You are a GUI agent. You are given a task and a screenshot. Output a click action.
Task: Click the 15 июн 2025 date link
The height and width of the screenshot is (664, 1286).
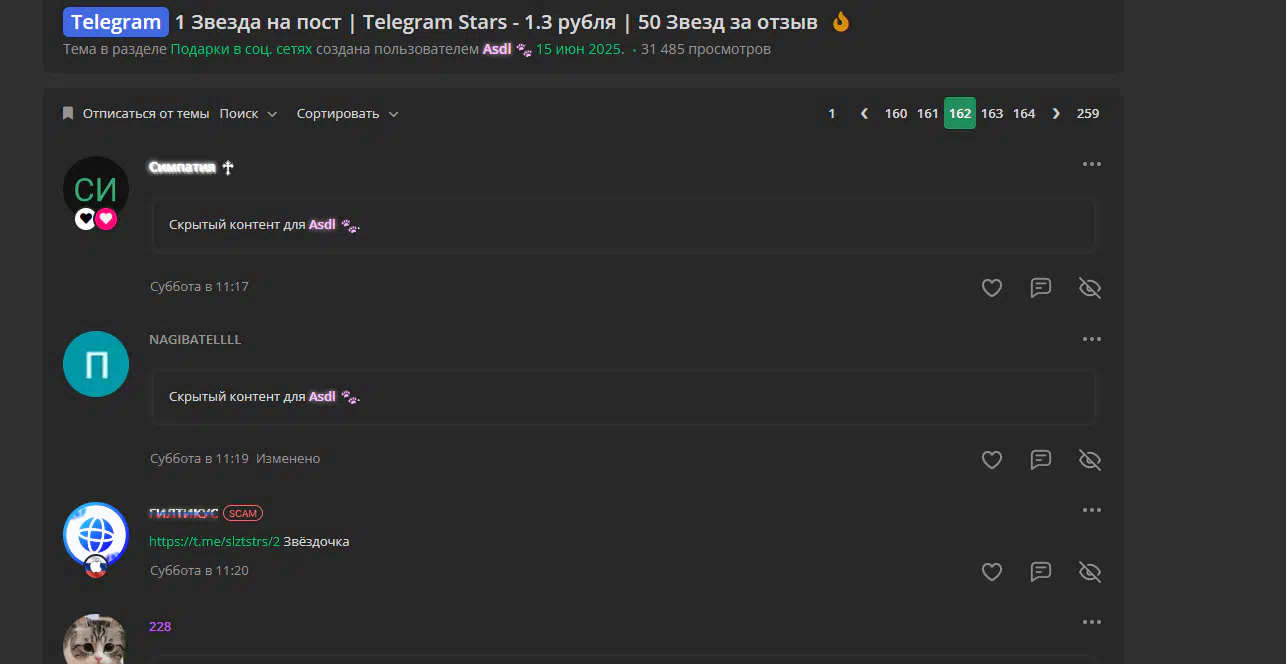pyautogui.click(x=580, y=49)
